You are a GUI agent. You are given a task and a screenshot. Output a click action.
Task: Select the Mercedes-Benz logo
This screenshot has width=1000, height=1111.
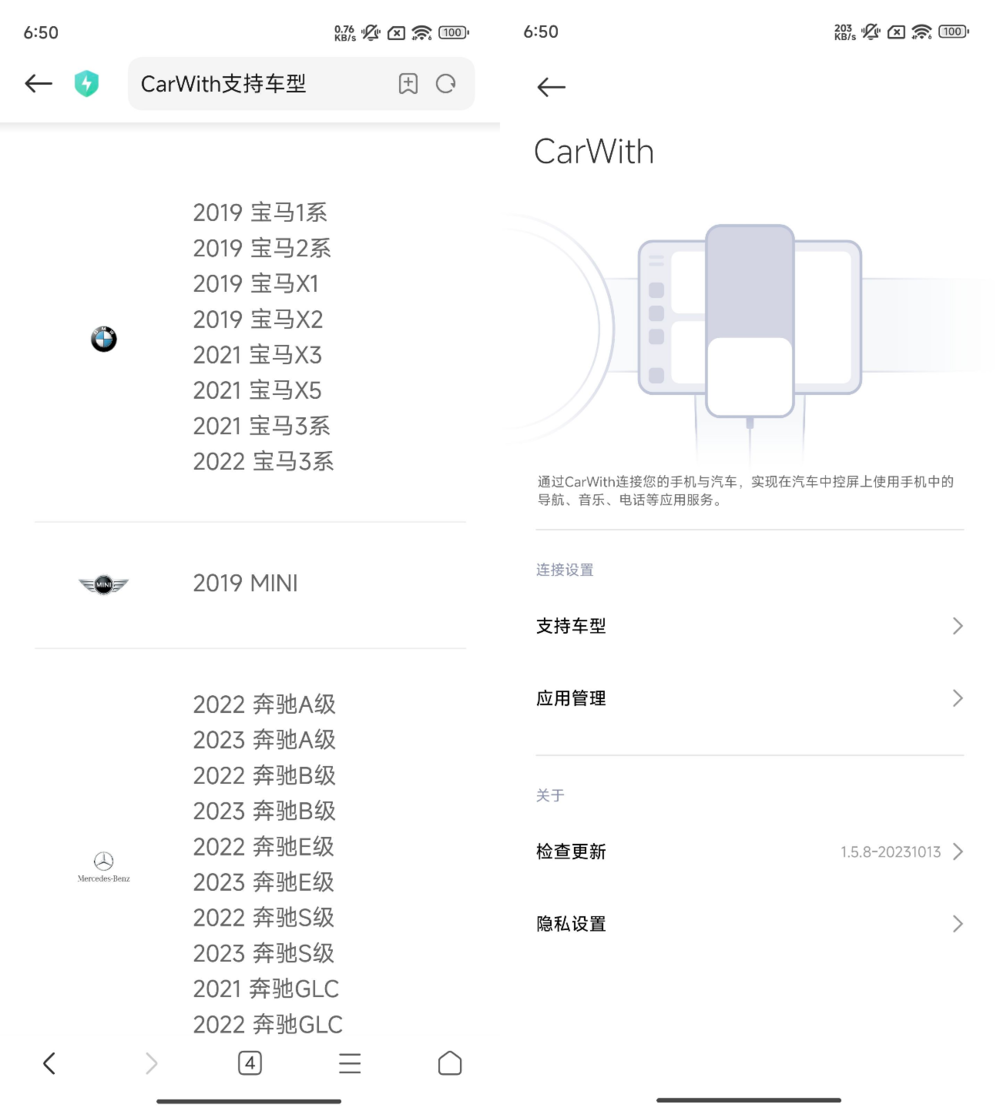104,866
